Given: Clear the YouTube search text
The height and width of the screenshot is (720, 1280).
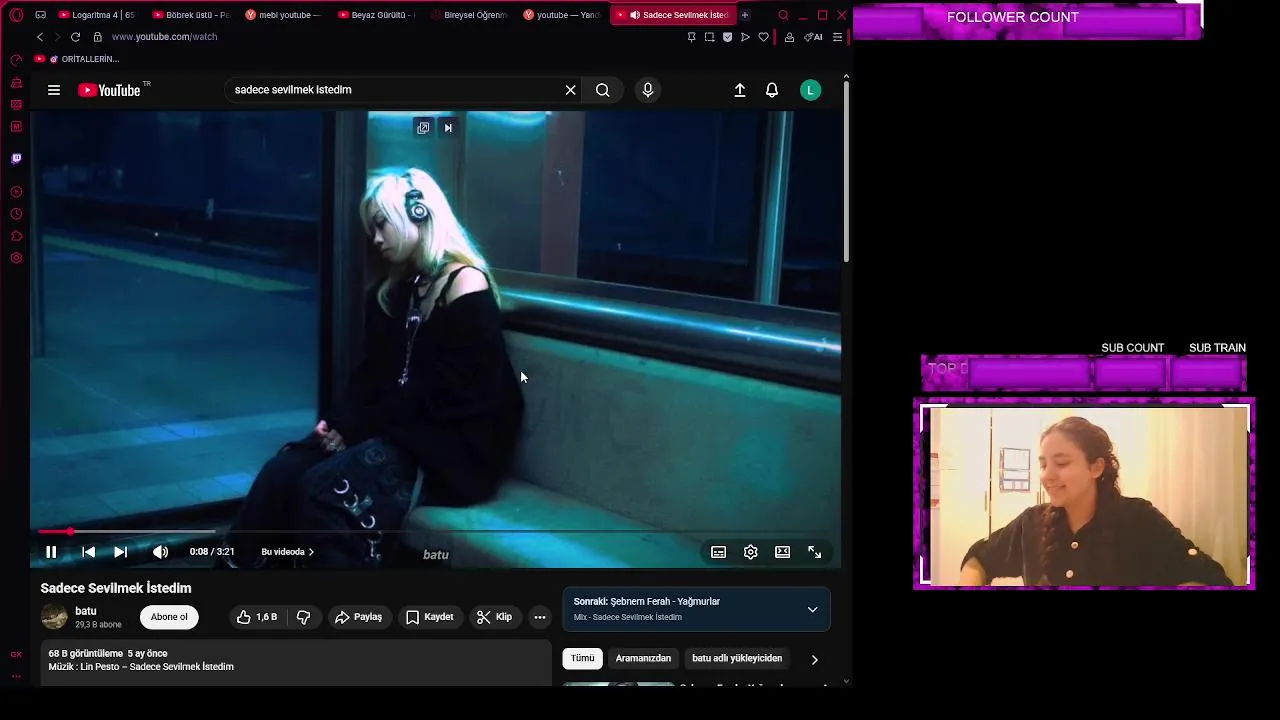Looking at the screenshot, I should pyautogui.click(x=570, y=90).
